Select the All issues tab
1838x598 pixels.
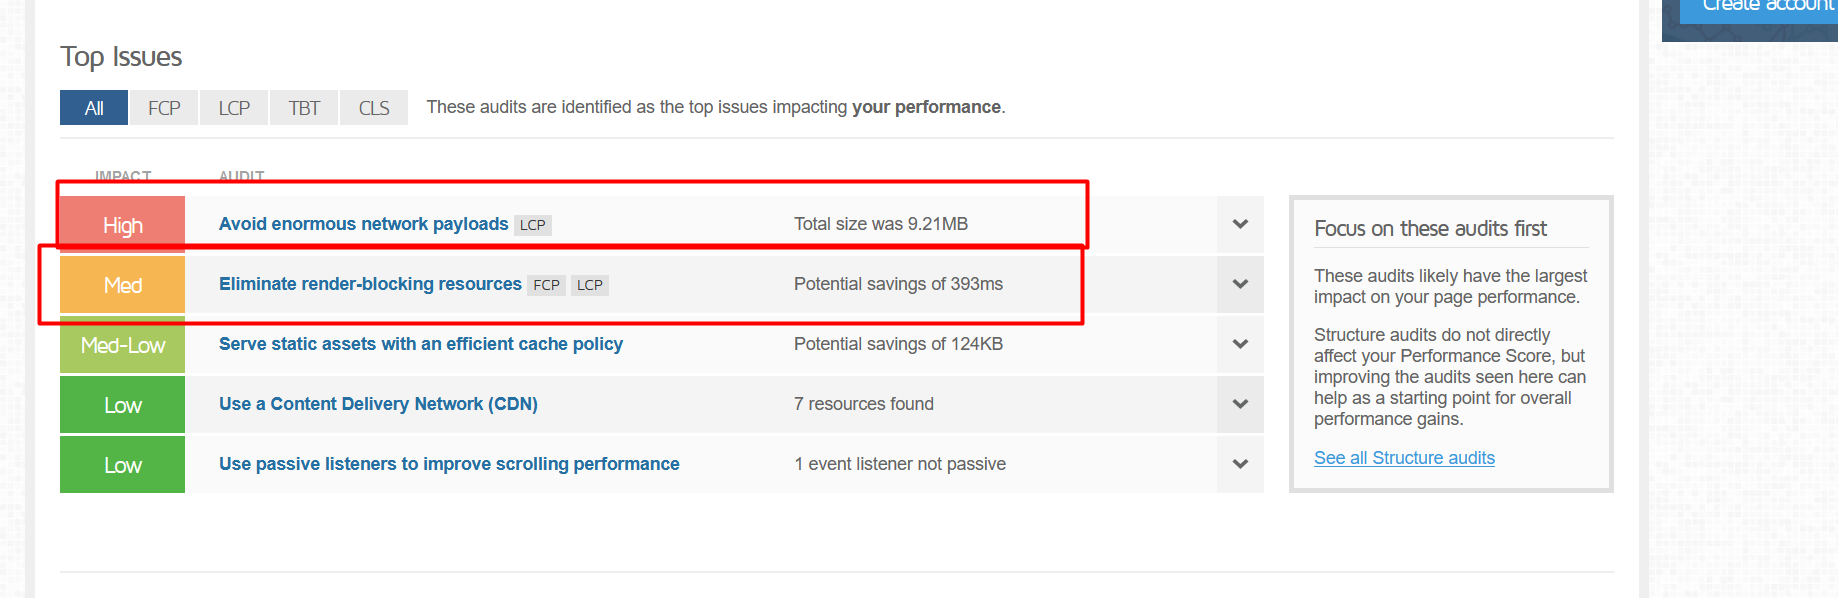(94, 108)
